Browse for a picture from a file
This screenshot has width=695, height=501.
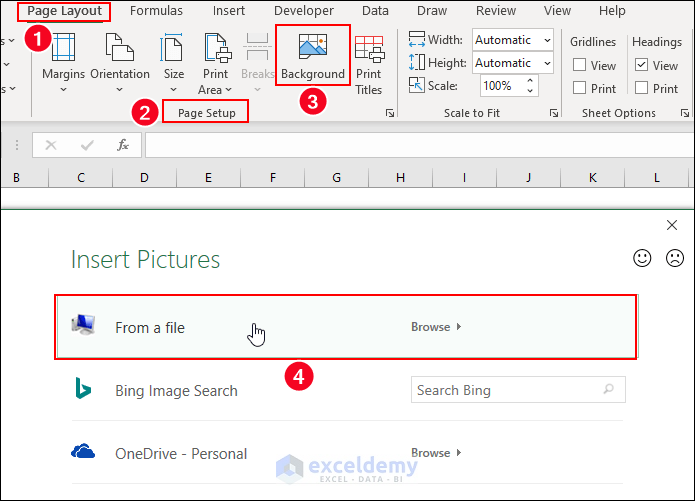tap(436, 327)
